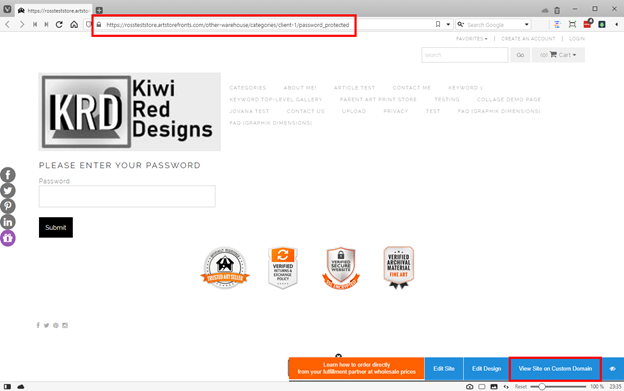Screen dimensions: 624x391
Task: Click the zoom Reset button
Action: (x=521, y=387)
